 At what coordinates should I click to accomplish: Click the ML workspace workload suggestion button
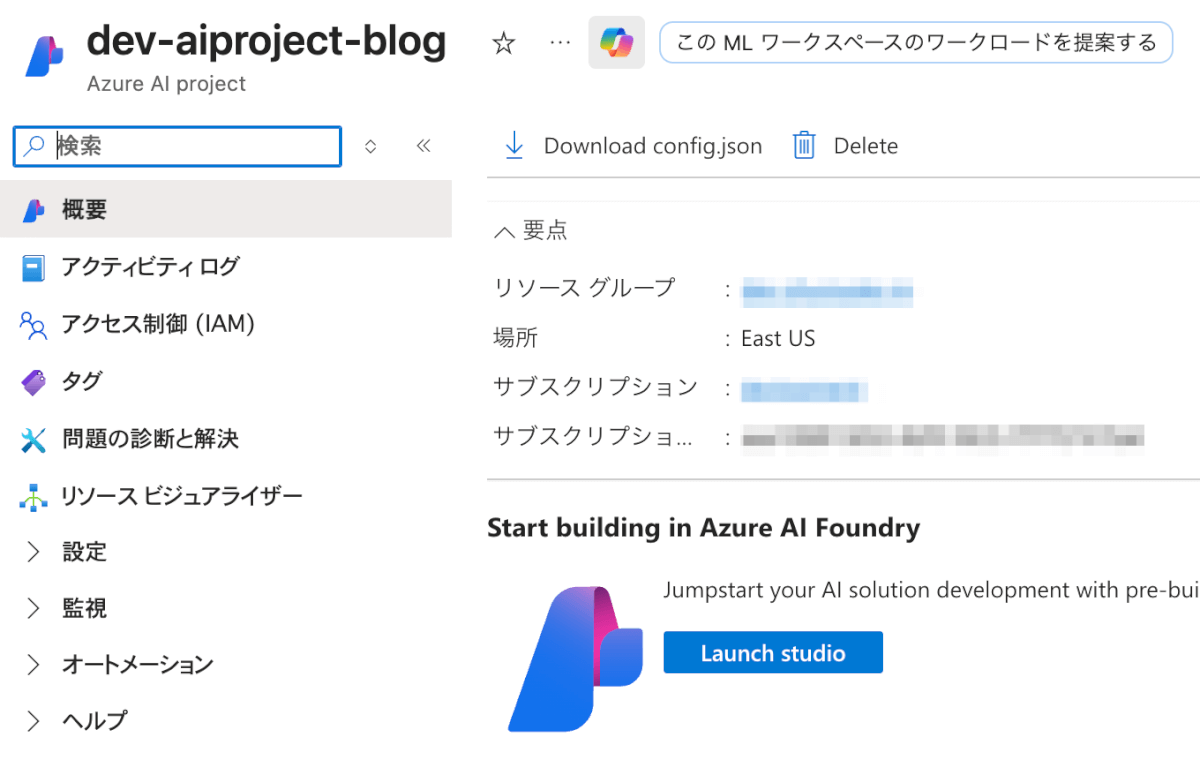(x=915, y=43)
